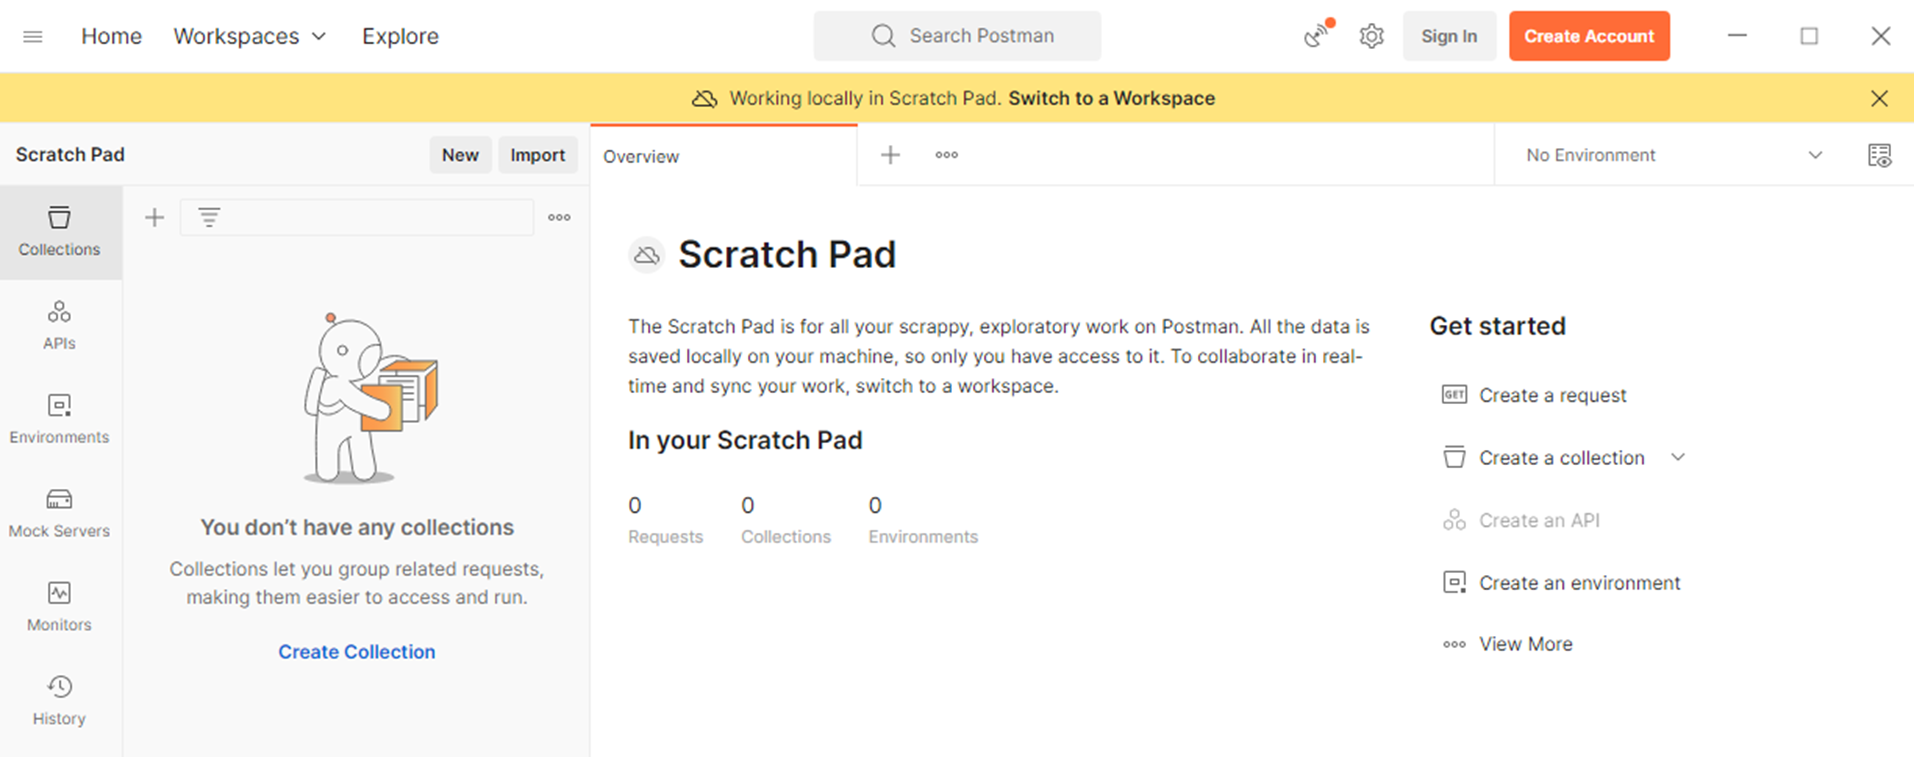This screenshot has width=1914, height=757.
Task: Open the No Environment dropdown
Action: point(1673,155)
